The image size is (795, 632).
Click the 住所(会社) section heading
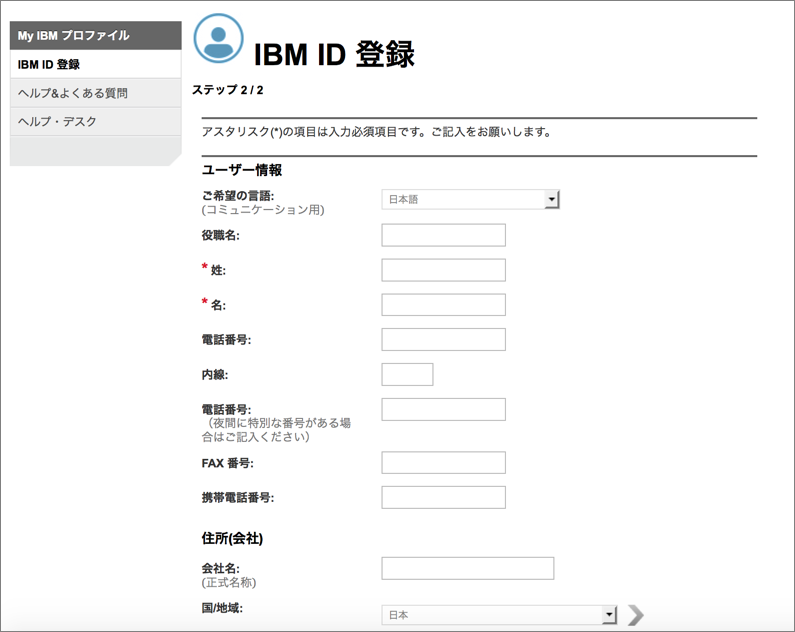pos(232,538)
